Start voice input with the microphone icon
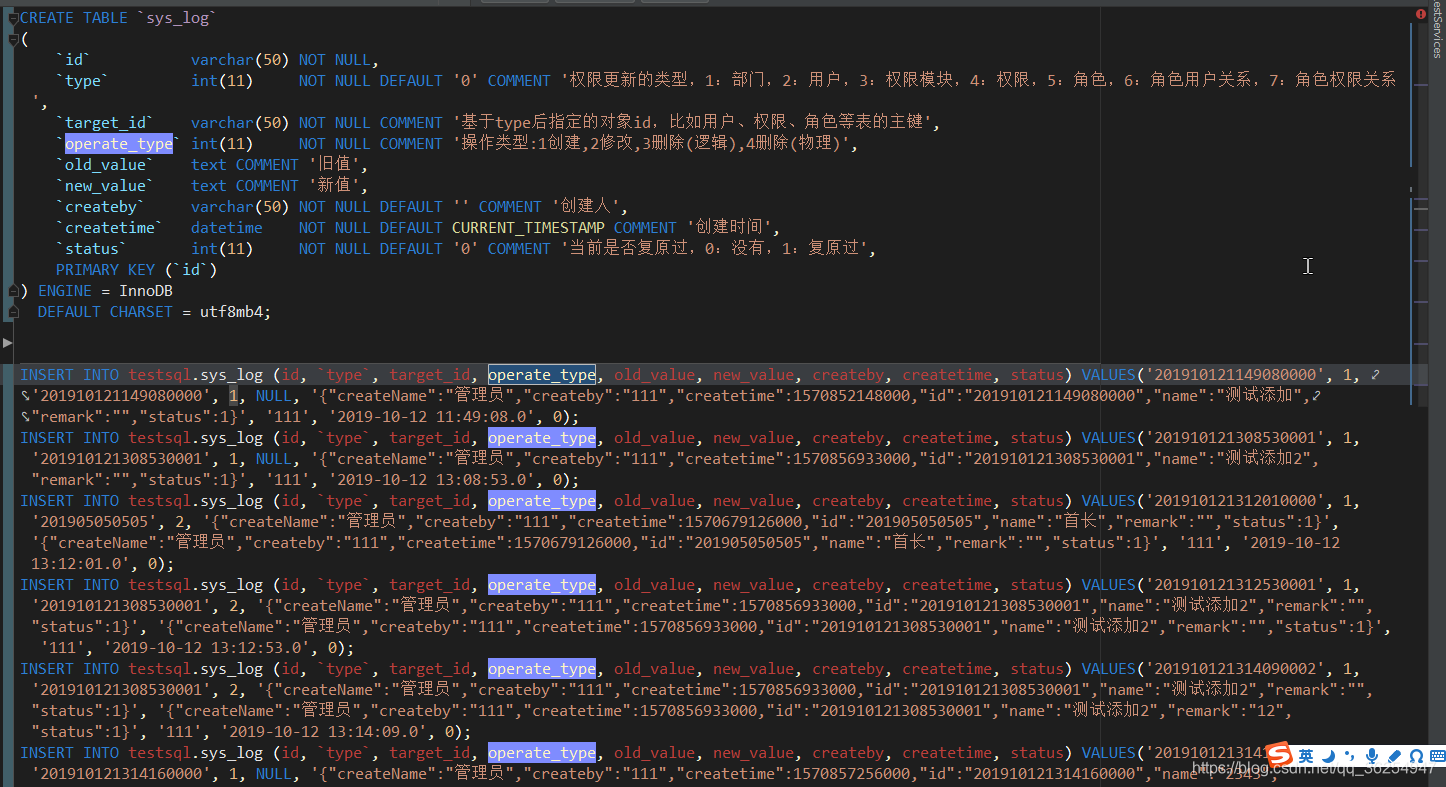1446x787 pixels. [x=1373, y=755]
